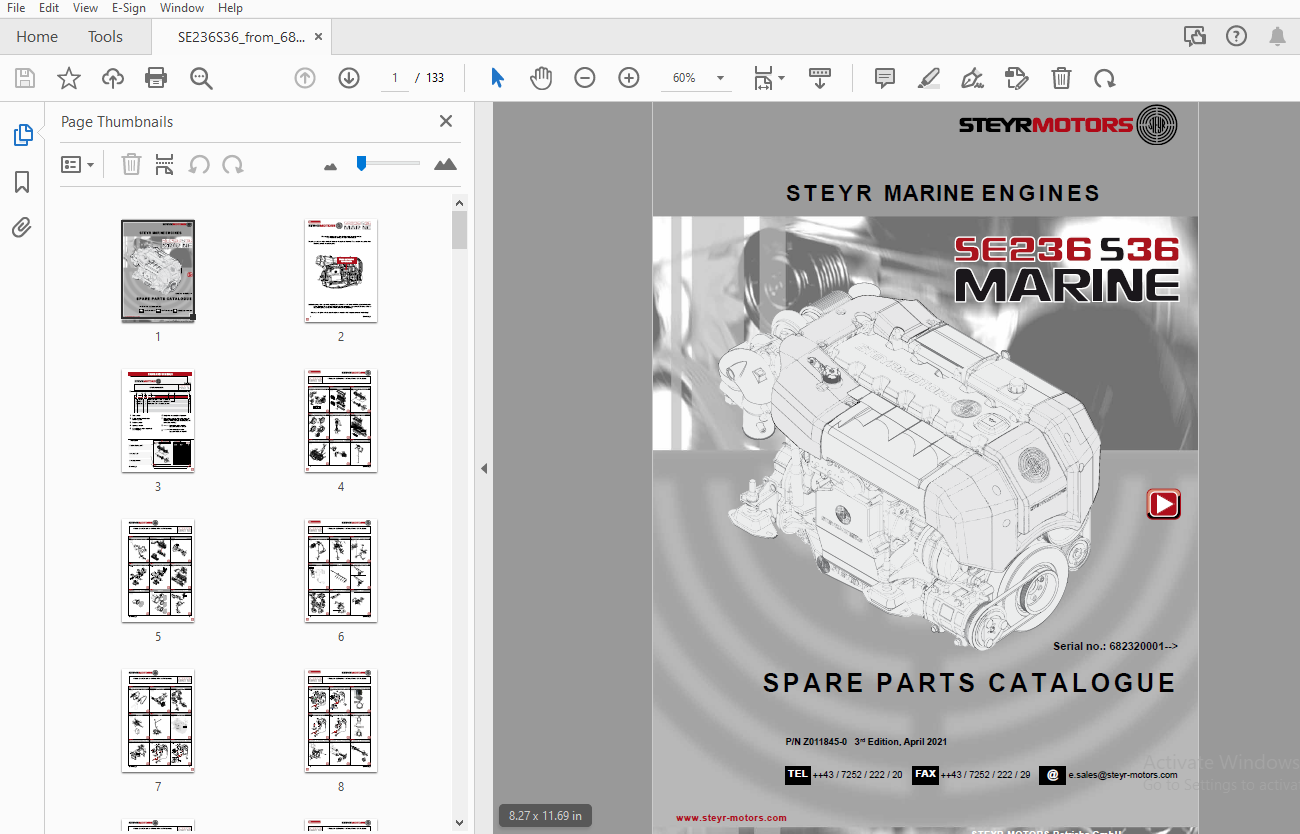Switch to the Home tab
The height and width of the screenshot is (834, 1300).
tap(37, 37)
